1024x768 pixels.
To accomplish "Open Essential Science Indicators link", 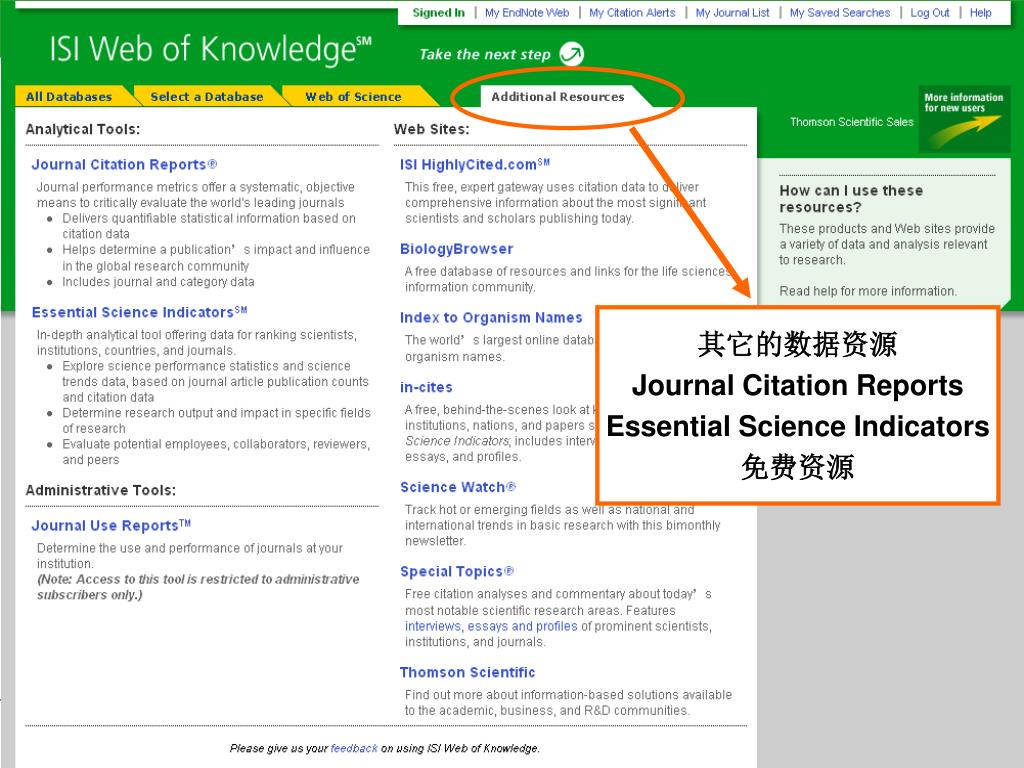I will coord(139,312).
